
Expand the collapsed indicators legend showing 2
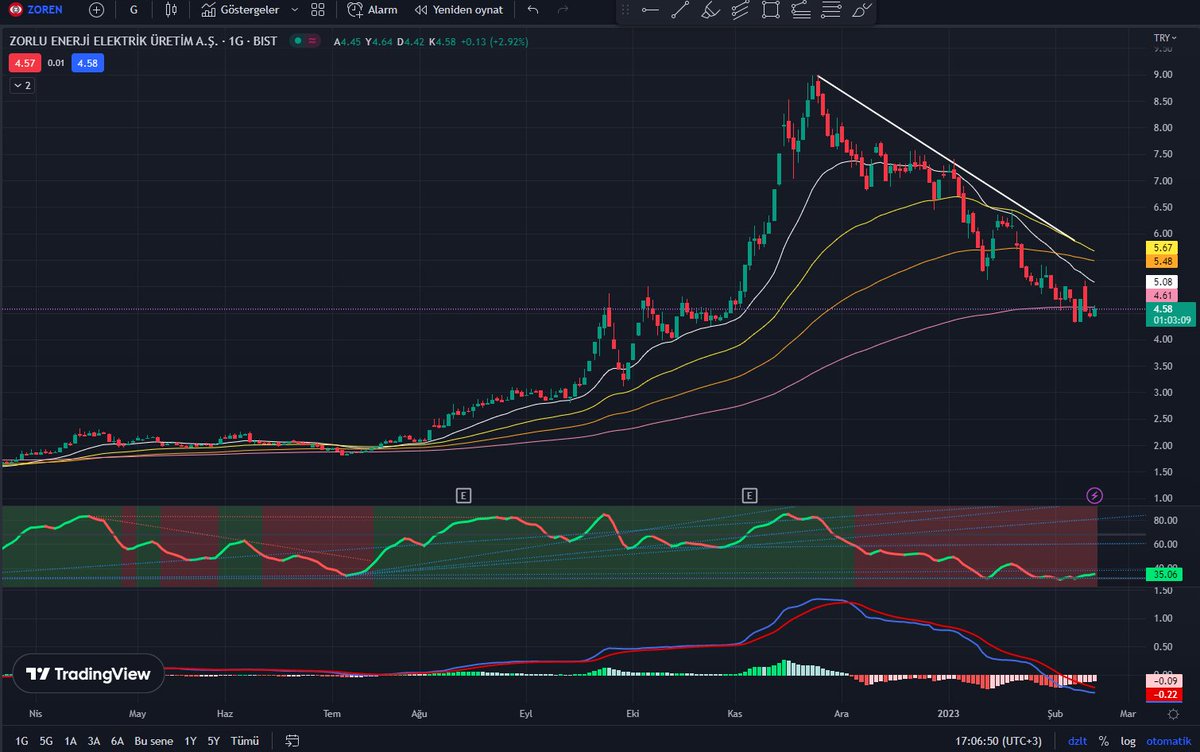(22, 86)
